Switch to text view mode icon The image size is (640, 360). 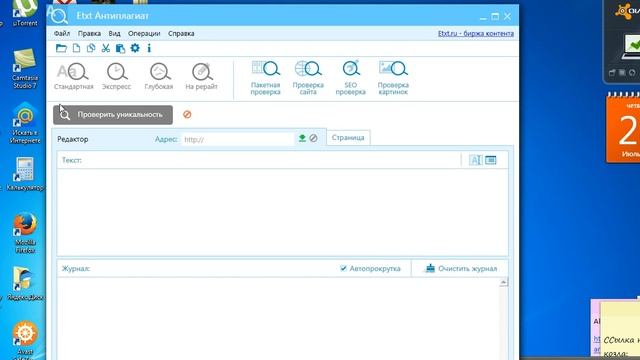coord(476,160)
